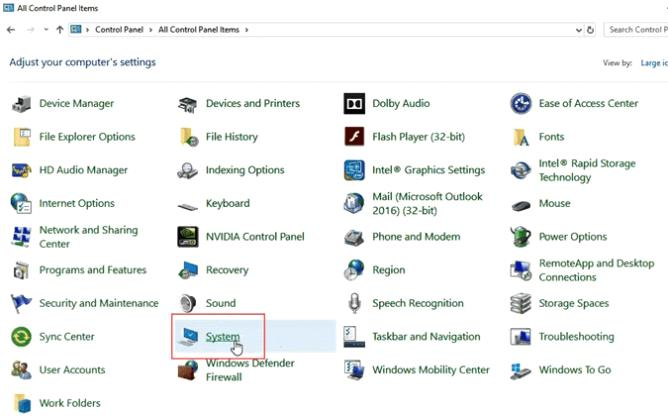Open the File Explorer Options icon

(21, 137)
